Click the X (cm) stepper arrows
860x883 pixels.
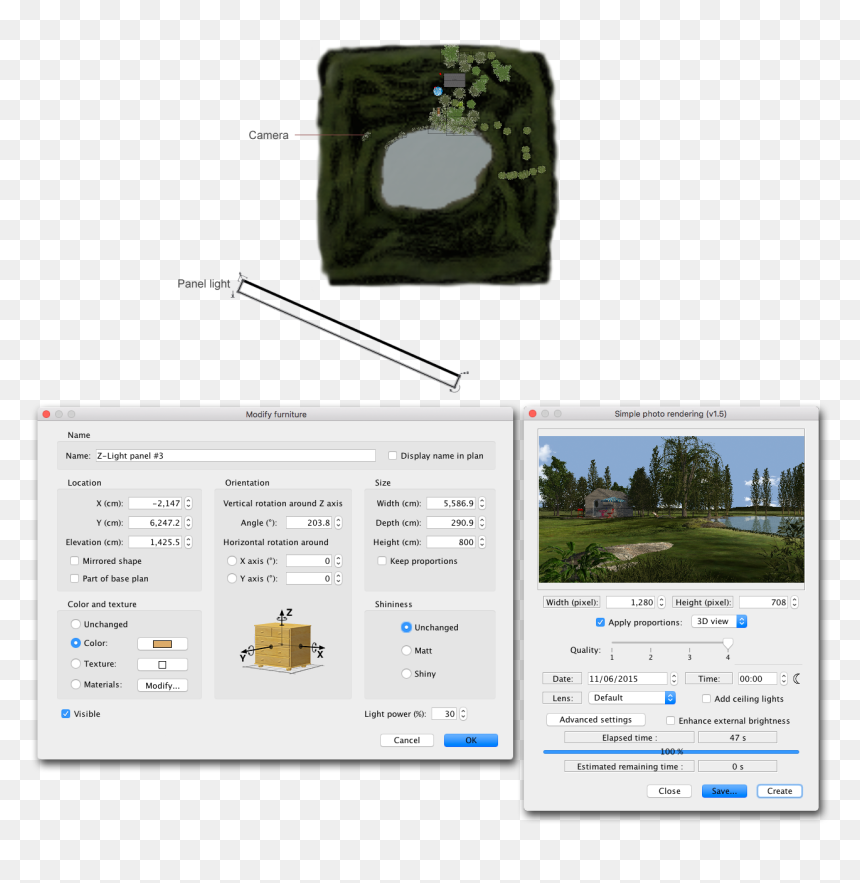[x=188, y=503]
